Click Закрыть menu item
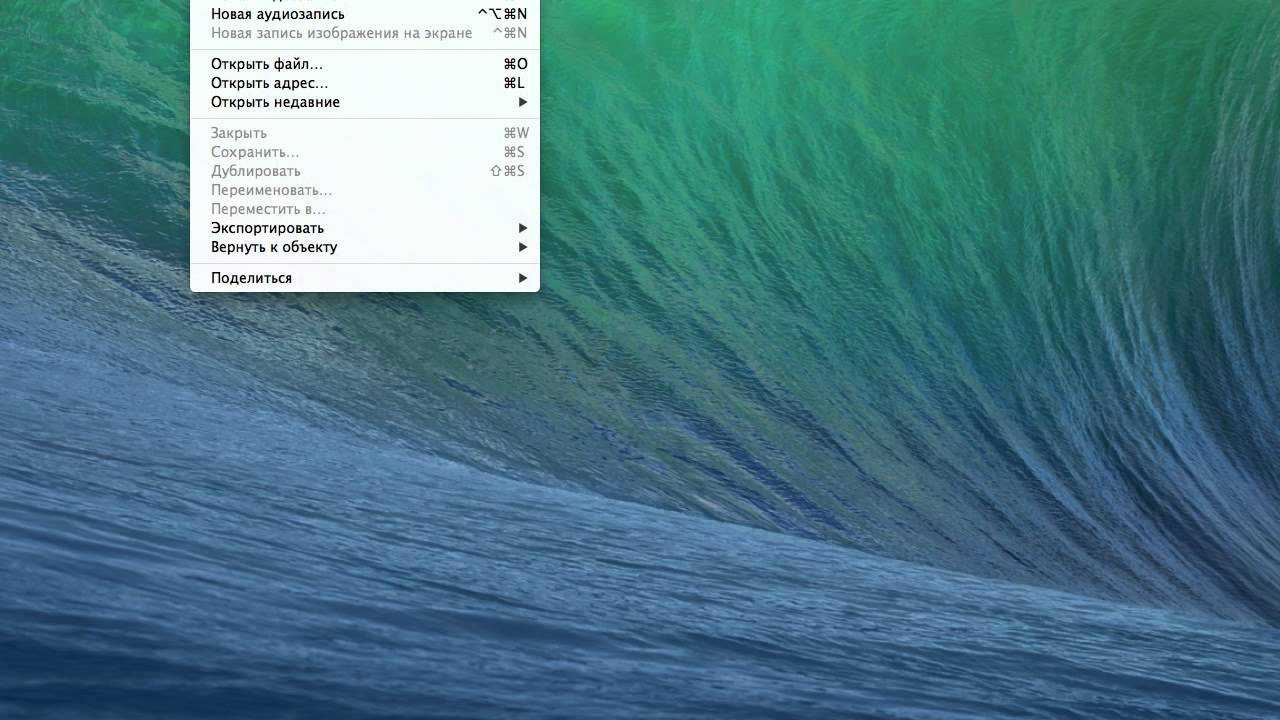This screenshot has width=1280, height=720. pos(365,133)
